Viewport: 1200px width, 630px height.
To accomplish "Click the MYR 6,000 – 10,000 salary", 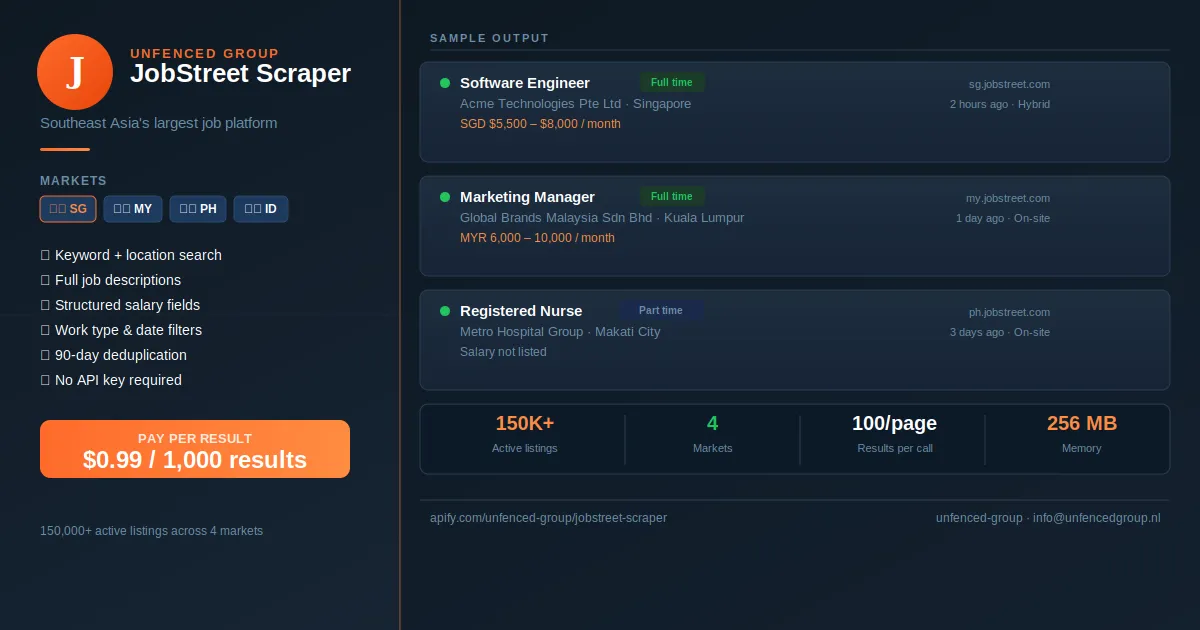I will 537,238.
